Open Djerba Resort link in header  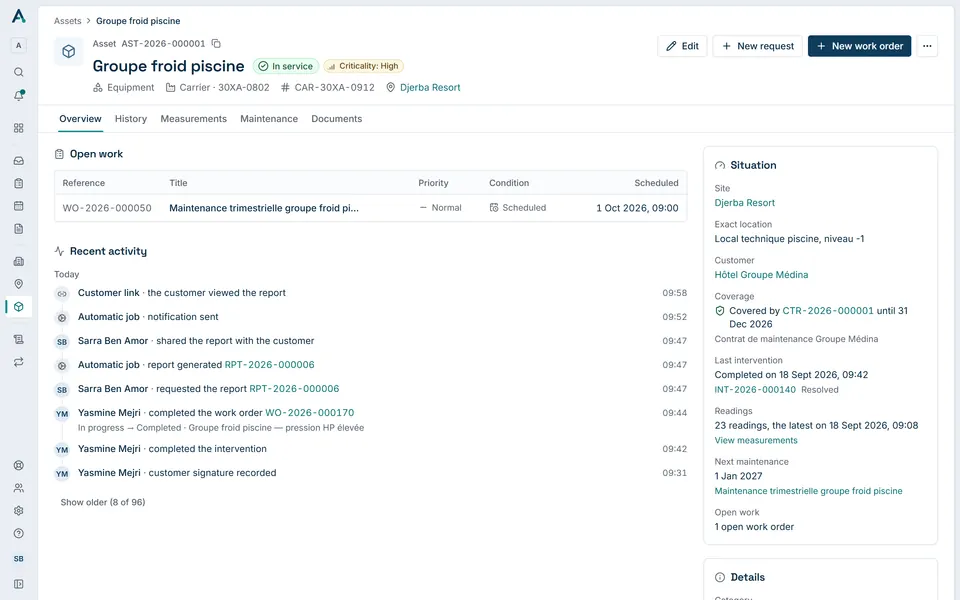pyautogui.click(x=430, y=88)
